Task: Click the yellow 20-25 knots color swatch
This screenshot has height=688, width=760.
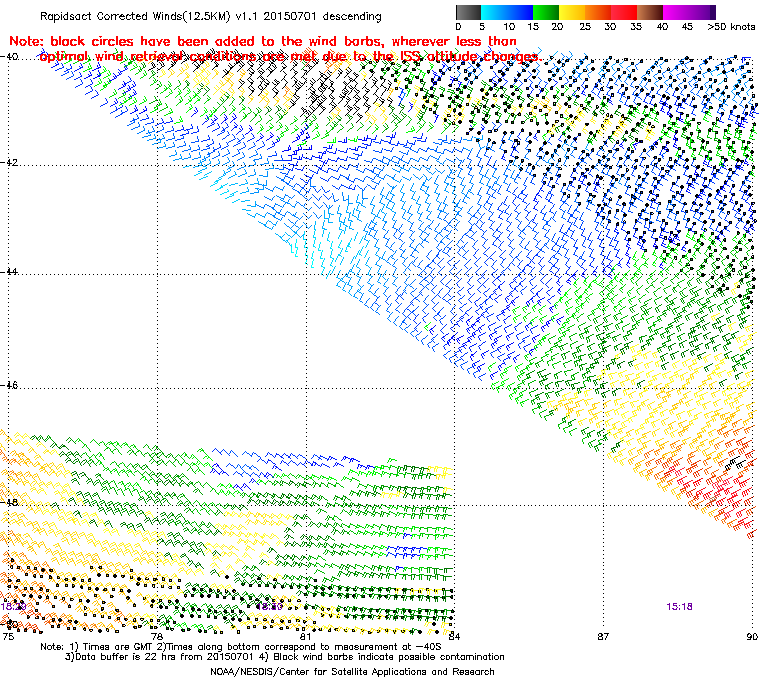Action: [572, 12]
